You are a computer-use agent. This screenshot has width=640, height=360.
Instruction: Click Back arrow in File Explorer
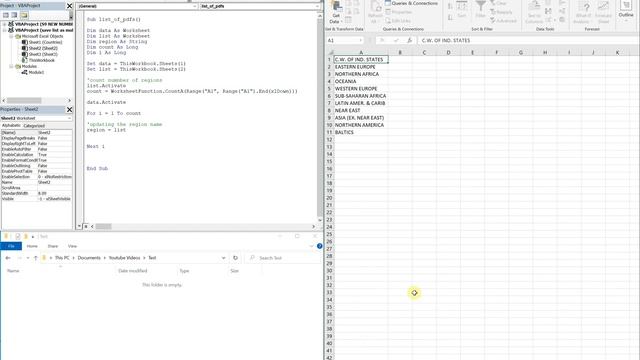(x=8, y=258)
